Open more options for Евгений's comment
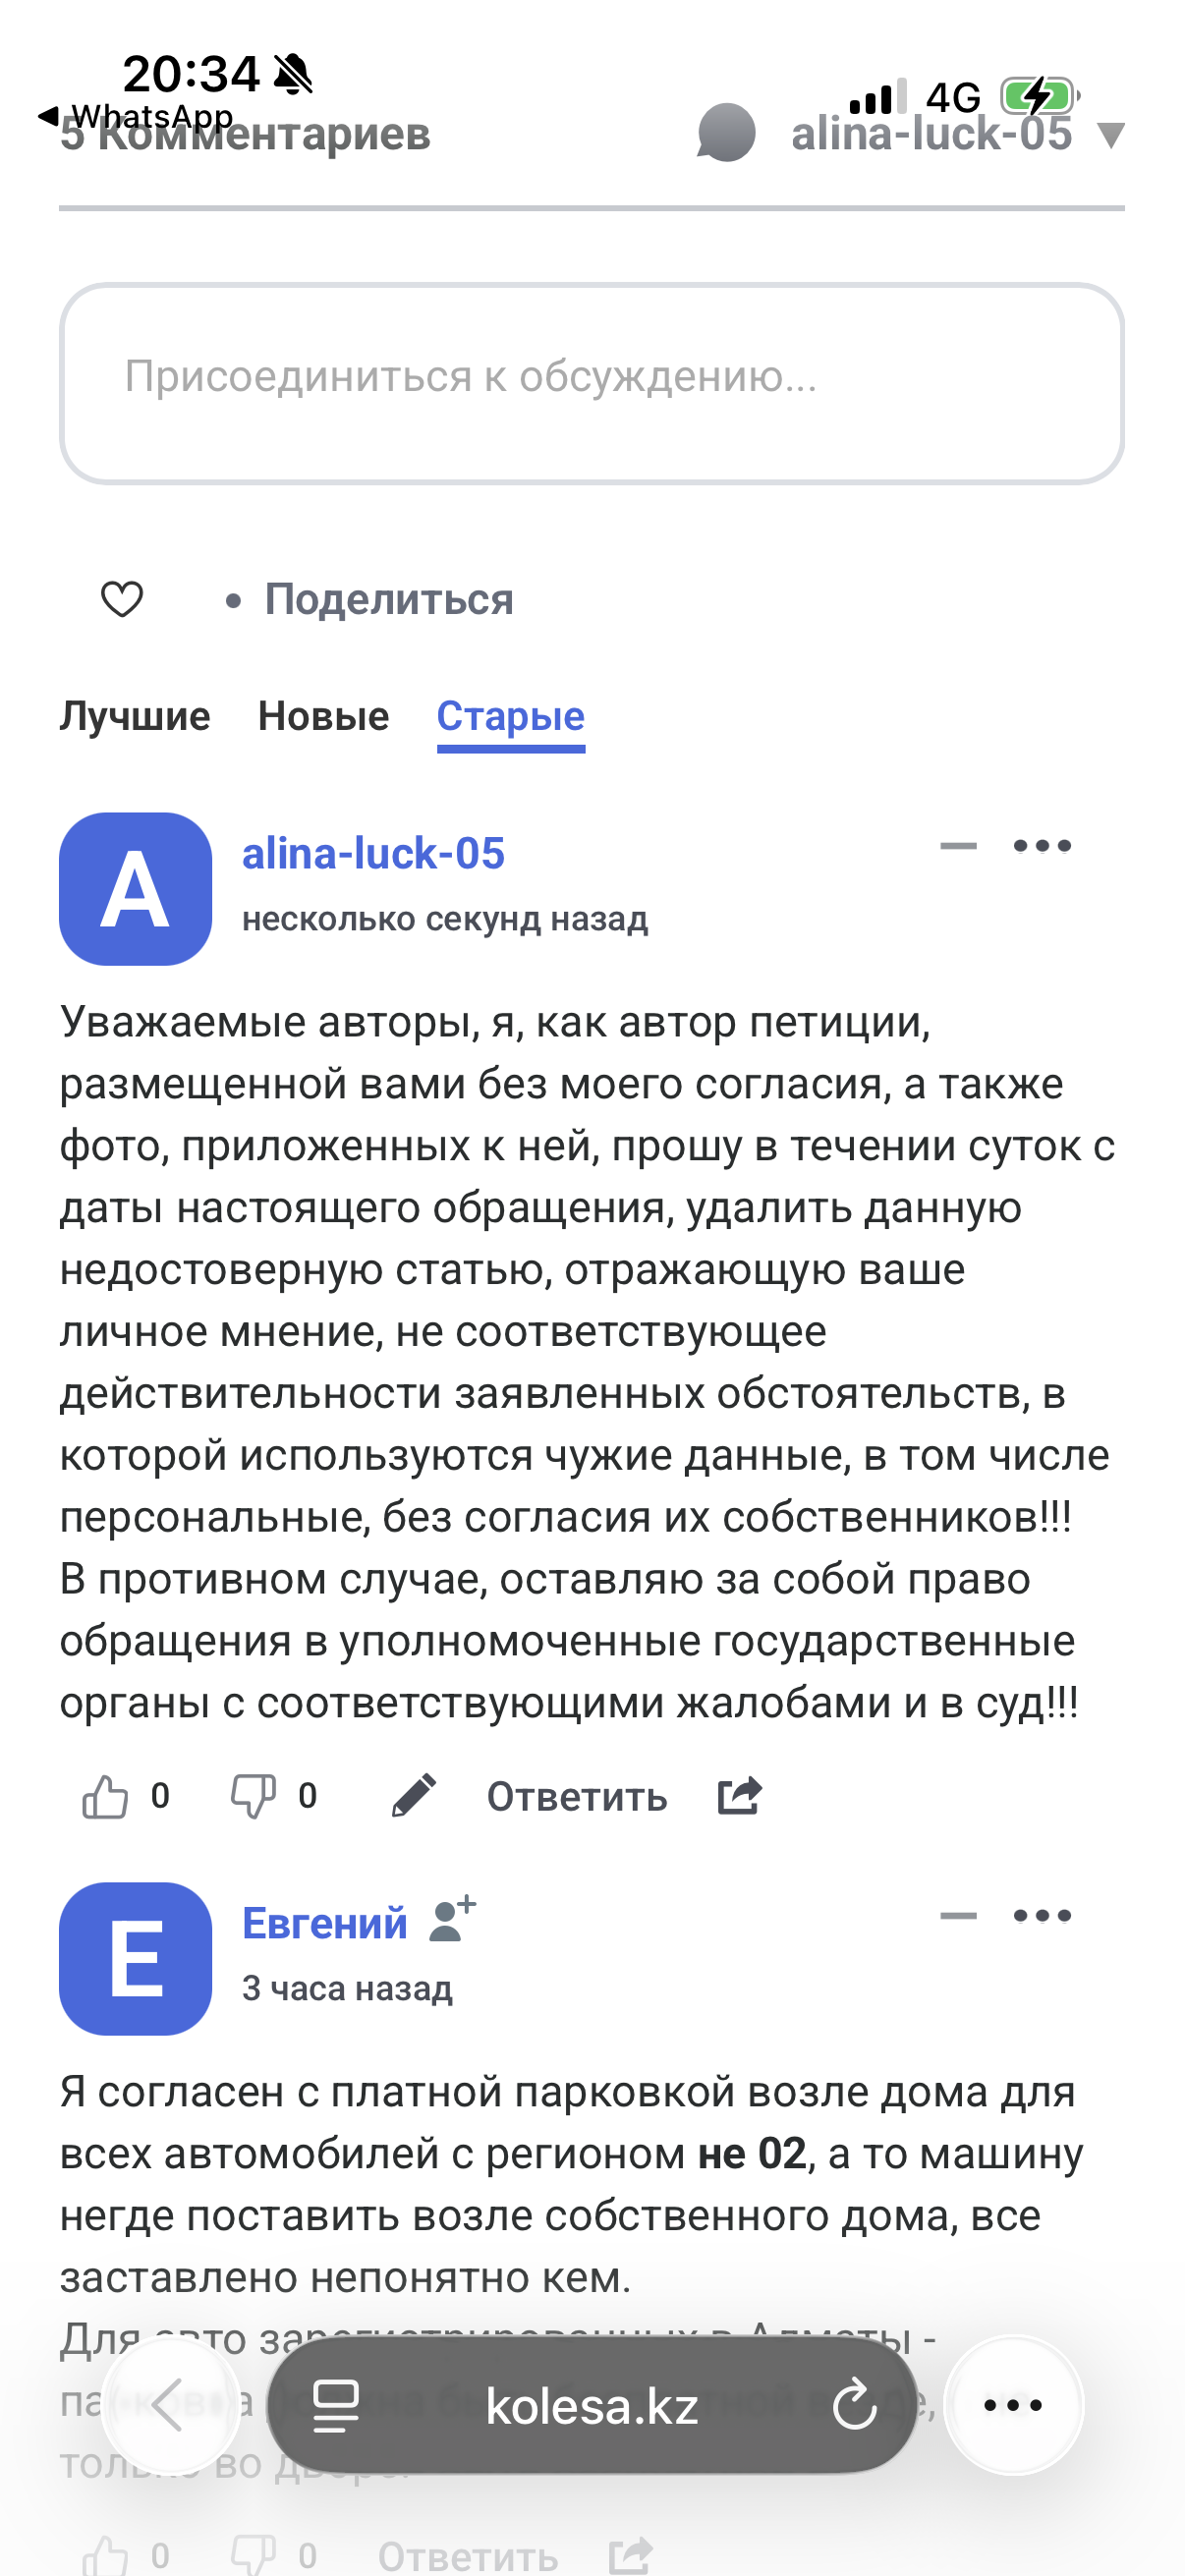The height and width of the screenshot is (2576, 1185). point(1042,1916)
